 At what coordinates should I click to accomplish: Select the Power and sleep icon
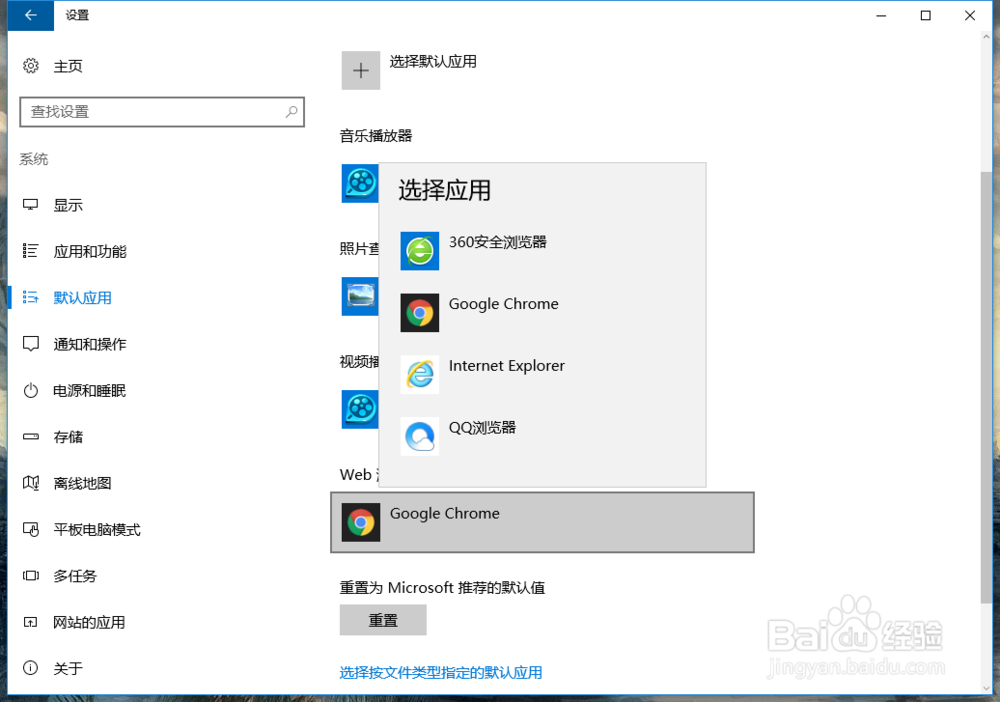tap(31, 390)
